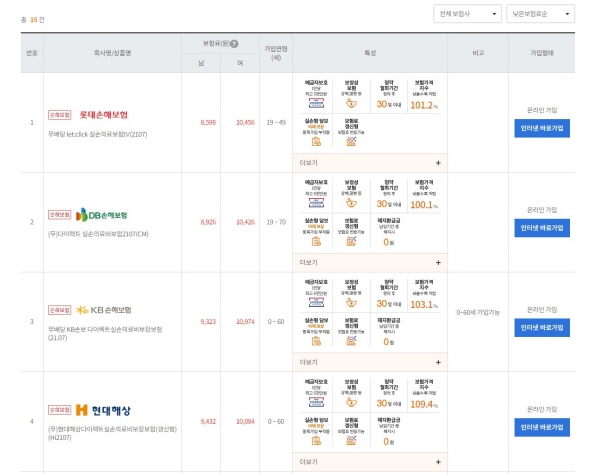Click 인터넷 바로가입 for DB손해보험
This screenshot has height=474, width=600.
click(542, 228)
